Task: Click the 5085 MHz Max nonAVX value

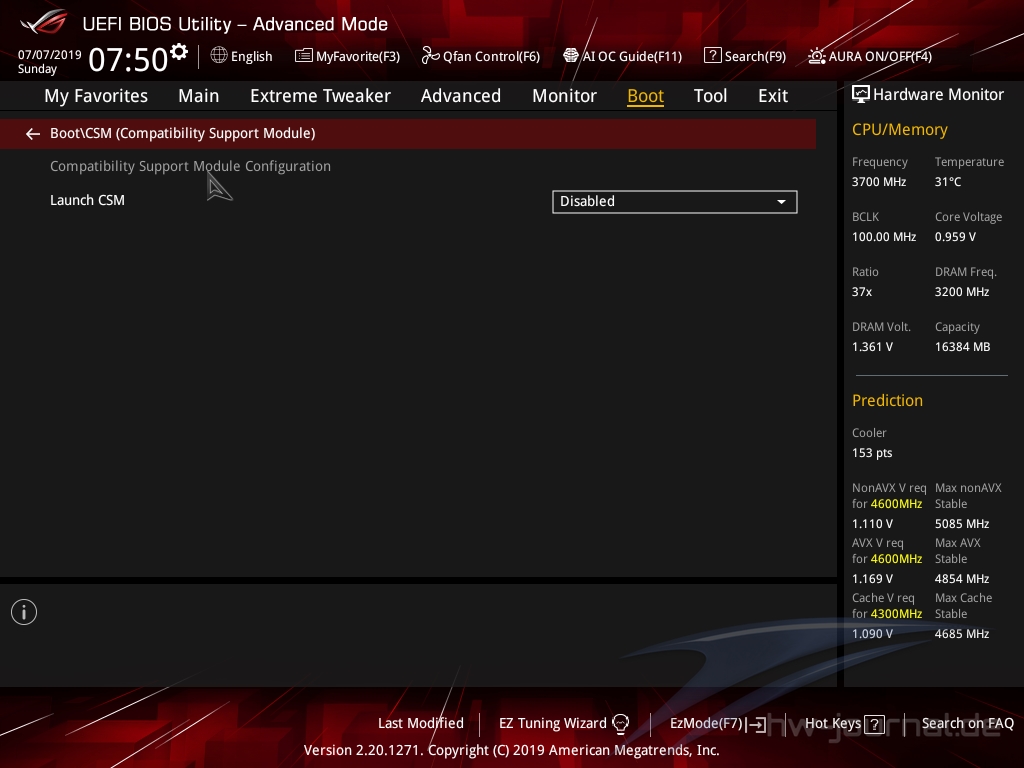Action: coord(961,524)
